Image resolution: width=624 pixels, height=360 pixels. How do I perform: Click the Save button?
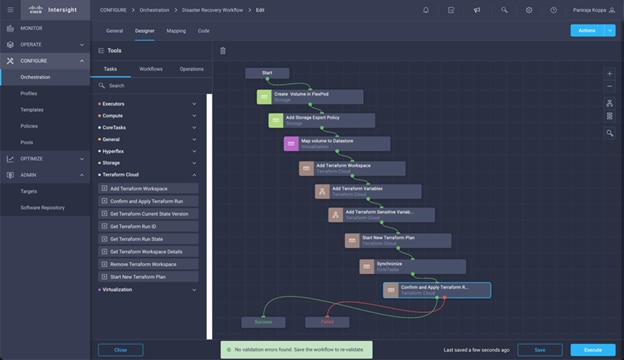pyautogui.click(x=540, y=350)
